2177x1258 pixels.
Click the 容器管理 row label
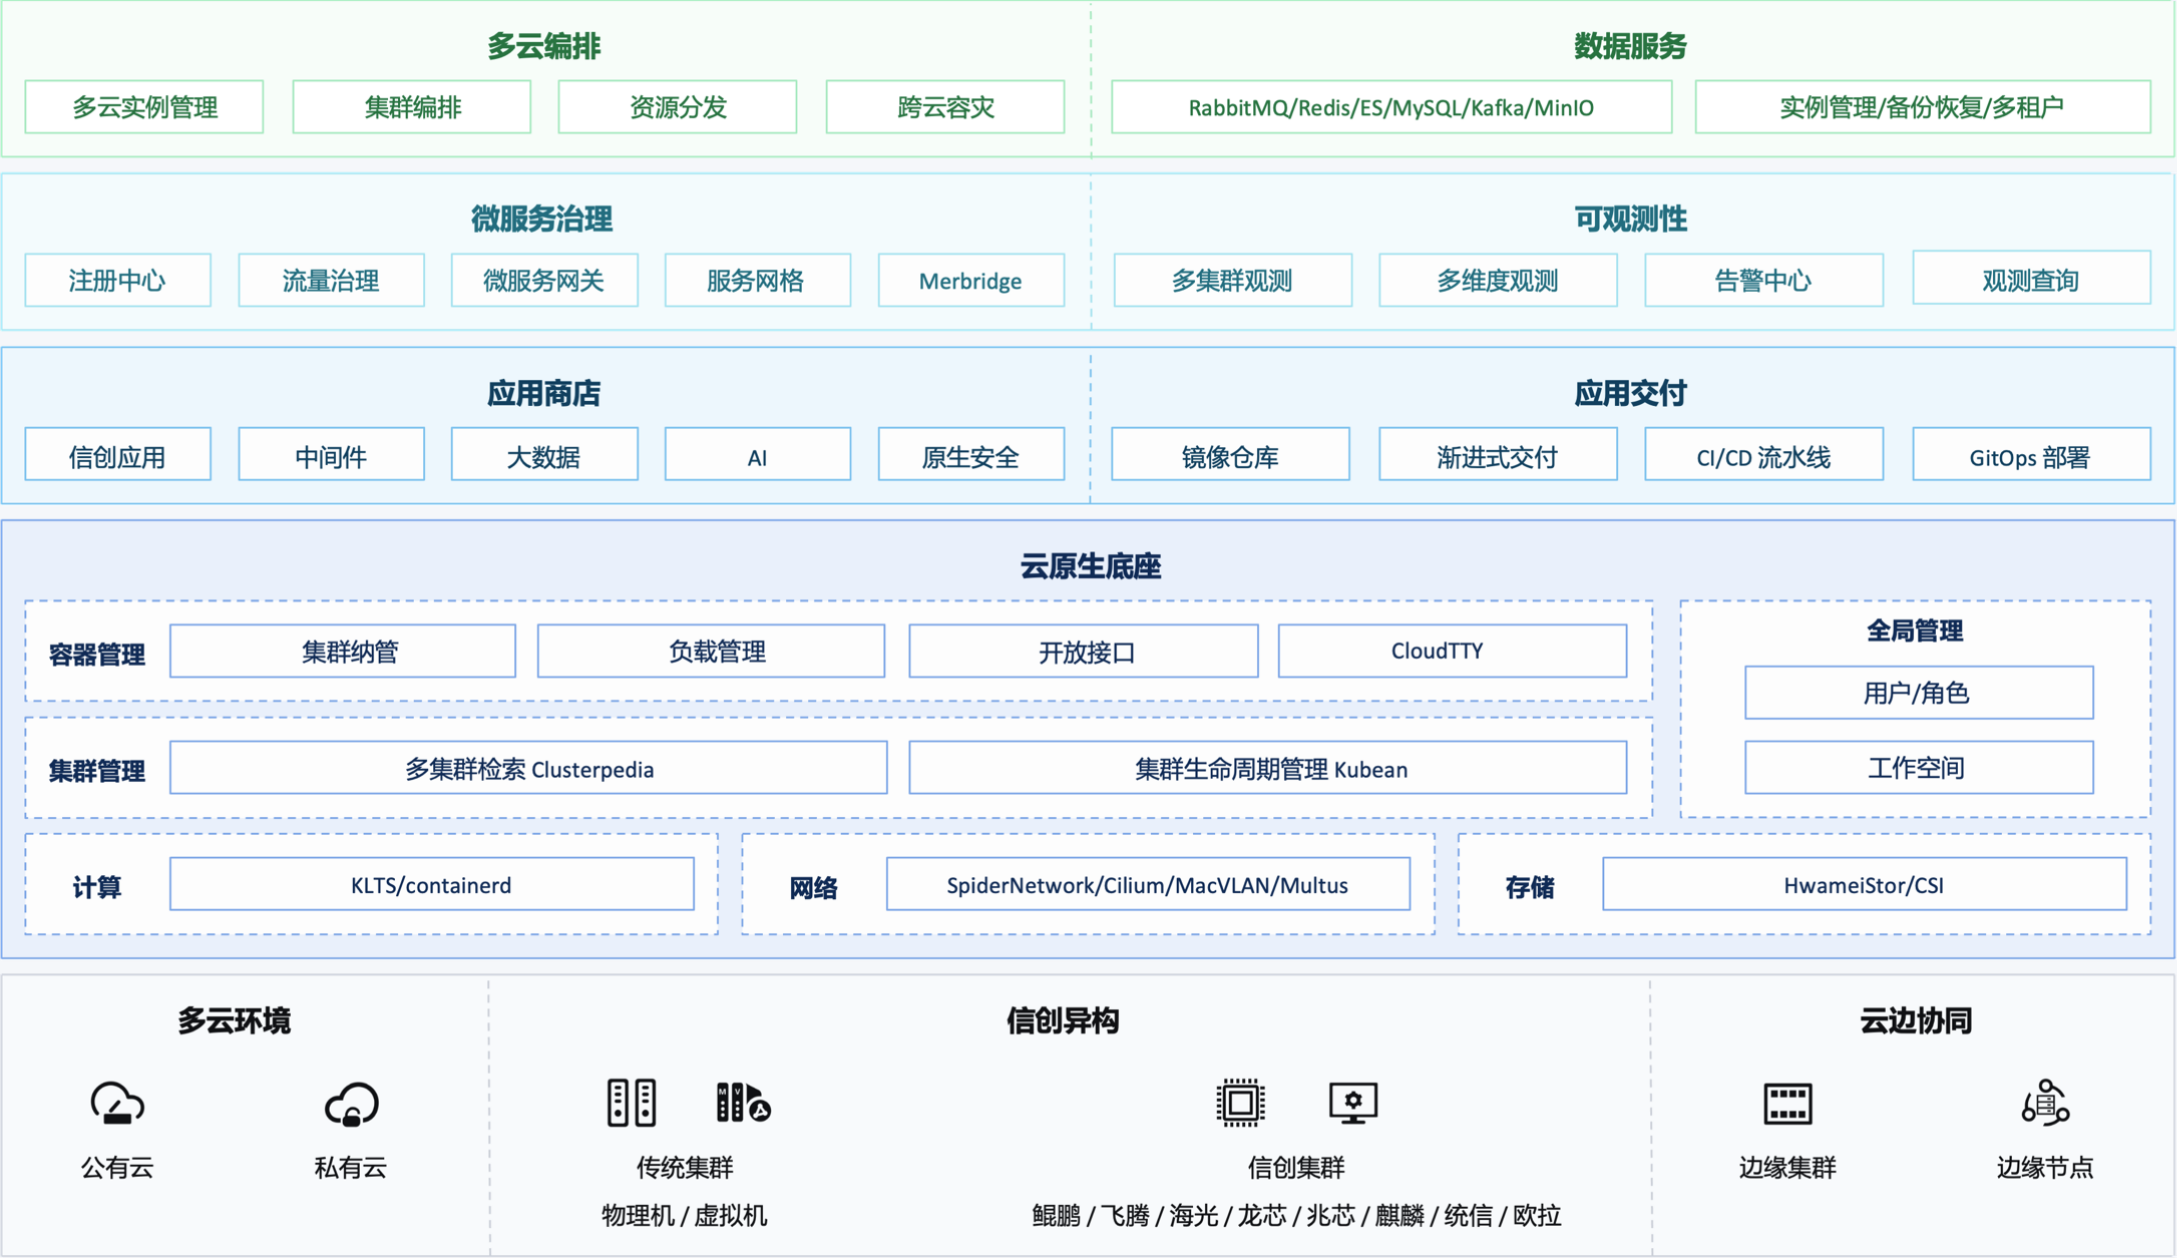click(96, 654)
